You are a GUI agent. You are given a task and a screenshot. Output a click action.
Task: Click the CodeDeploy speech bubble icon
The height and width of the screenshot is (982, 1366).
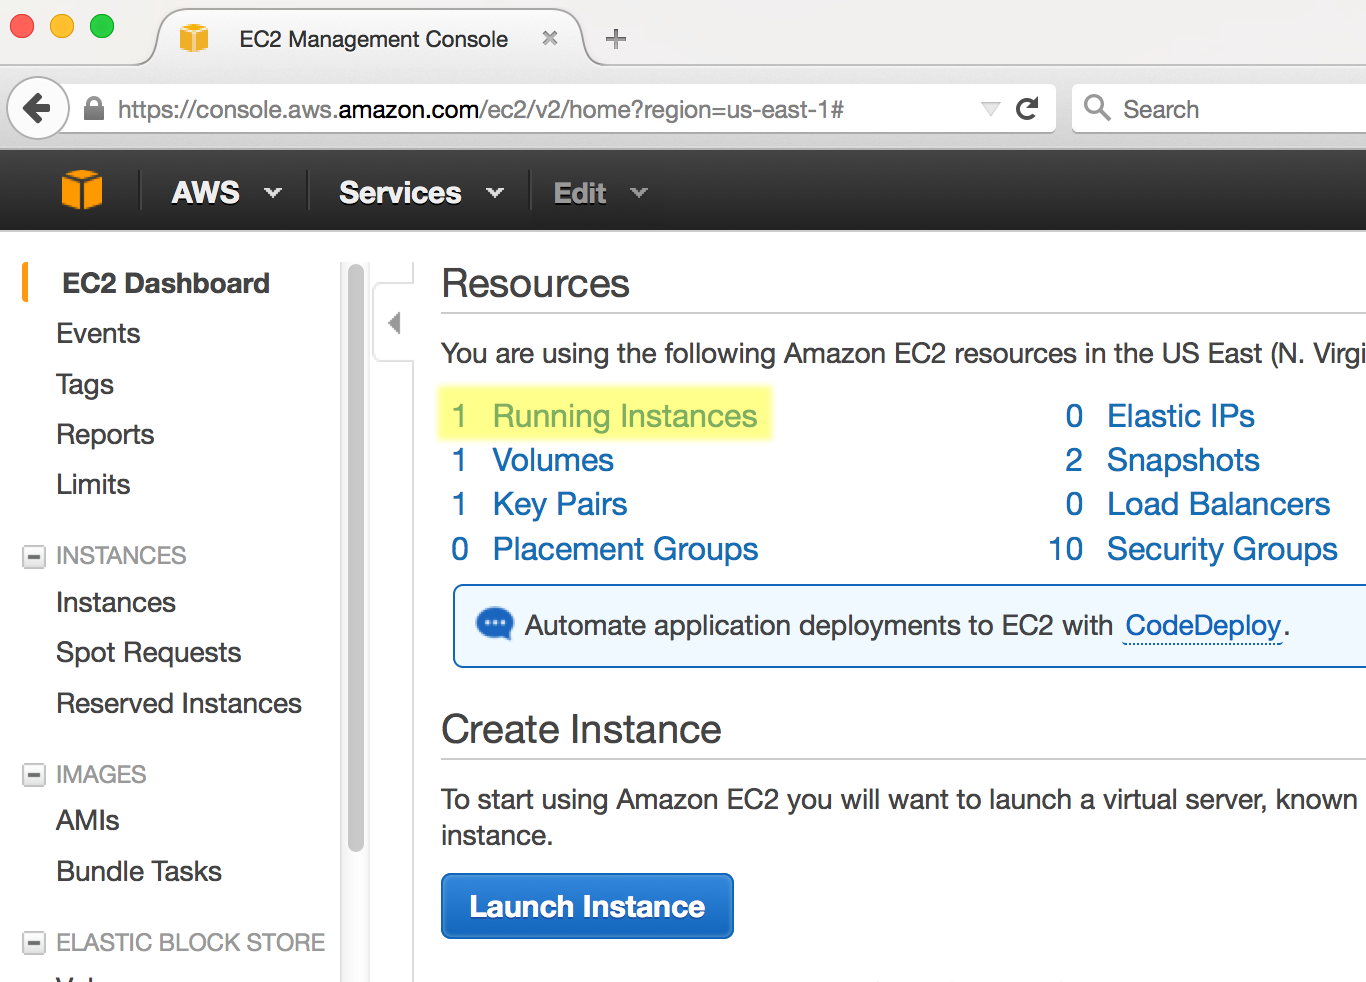point(494,624)
